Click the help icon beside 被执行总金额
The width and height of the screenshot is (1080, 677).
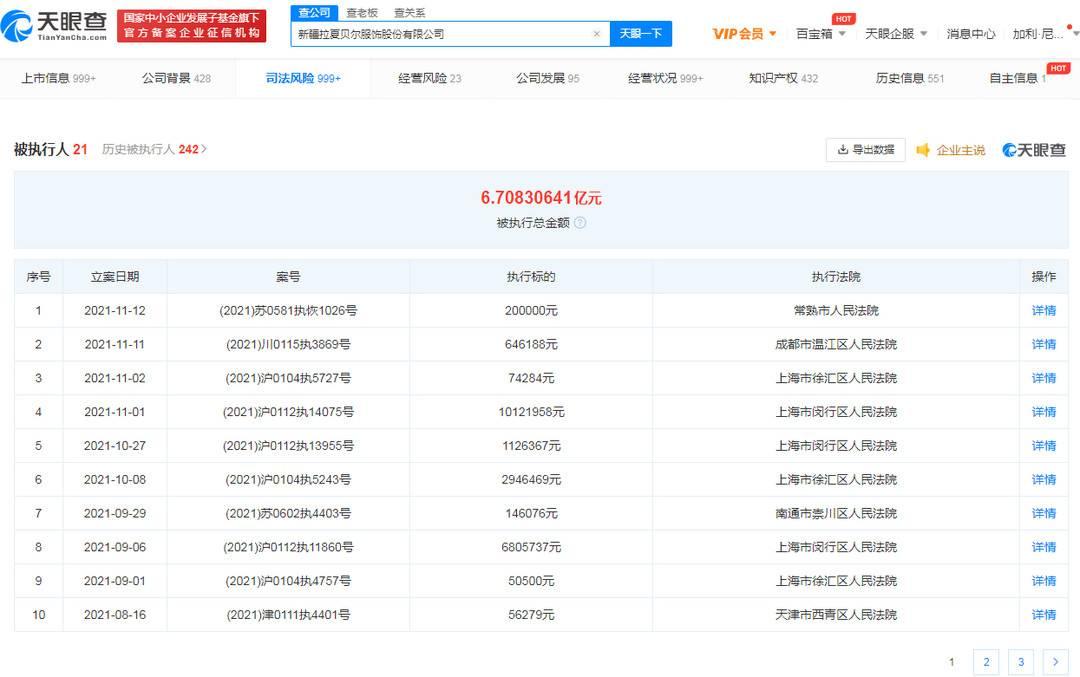(x=580, y=222)
